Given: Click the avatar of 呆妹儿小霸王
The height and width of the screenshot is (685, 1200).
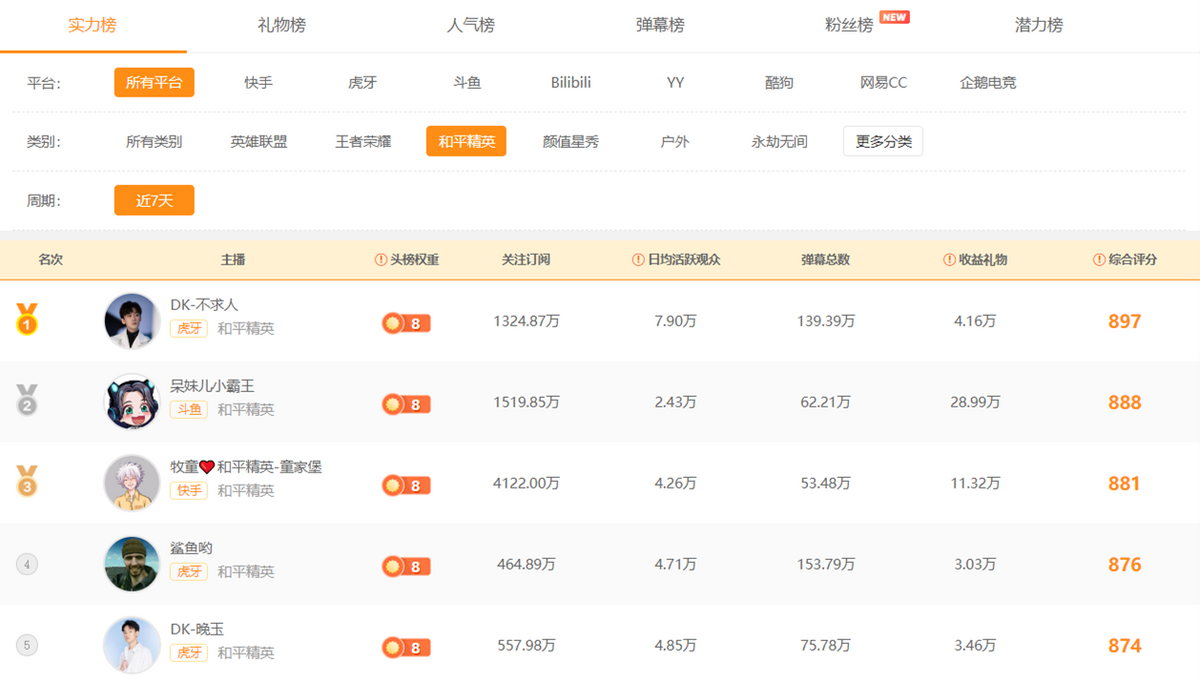Looking at the screenshot, I should (x=131, y=401).
